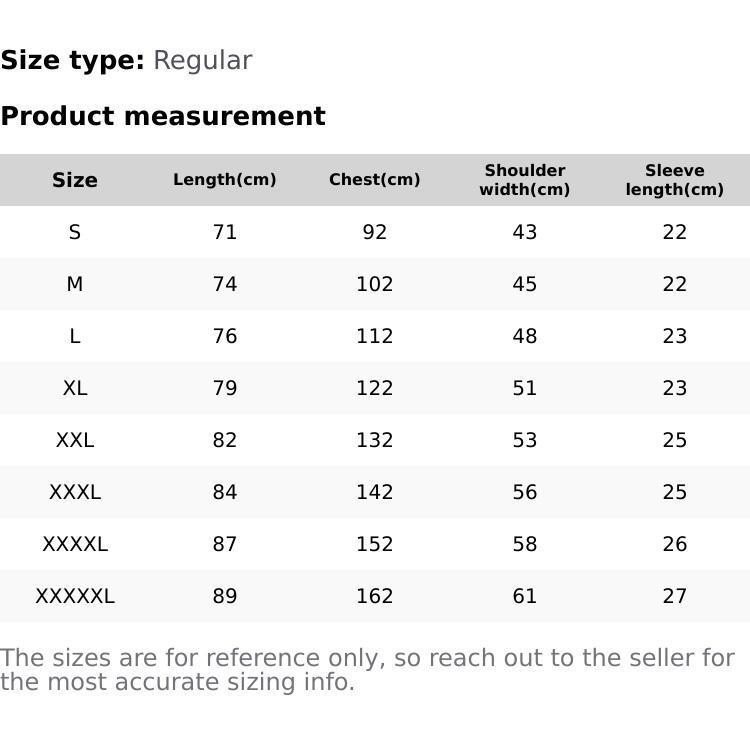
Task: Click the XXXXL size row label
Action: coord(75,544)
